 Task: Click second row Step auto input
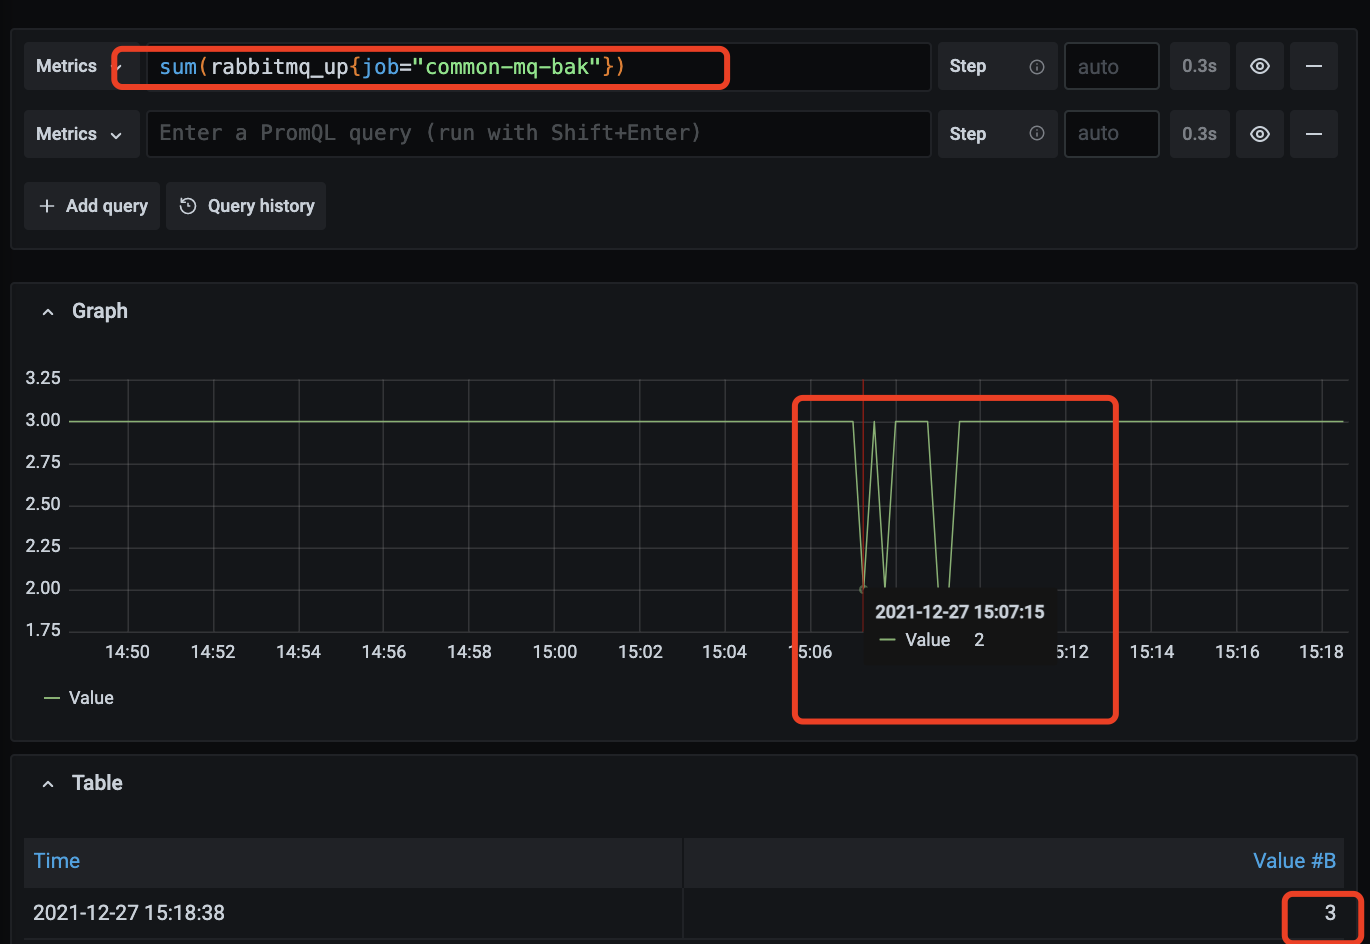(1112, 134)
